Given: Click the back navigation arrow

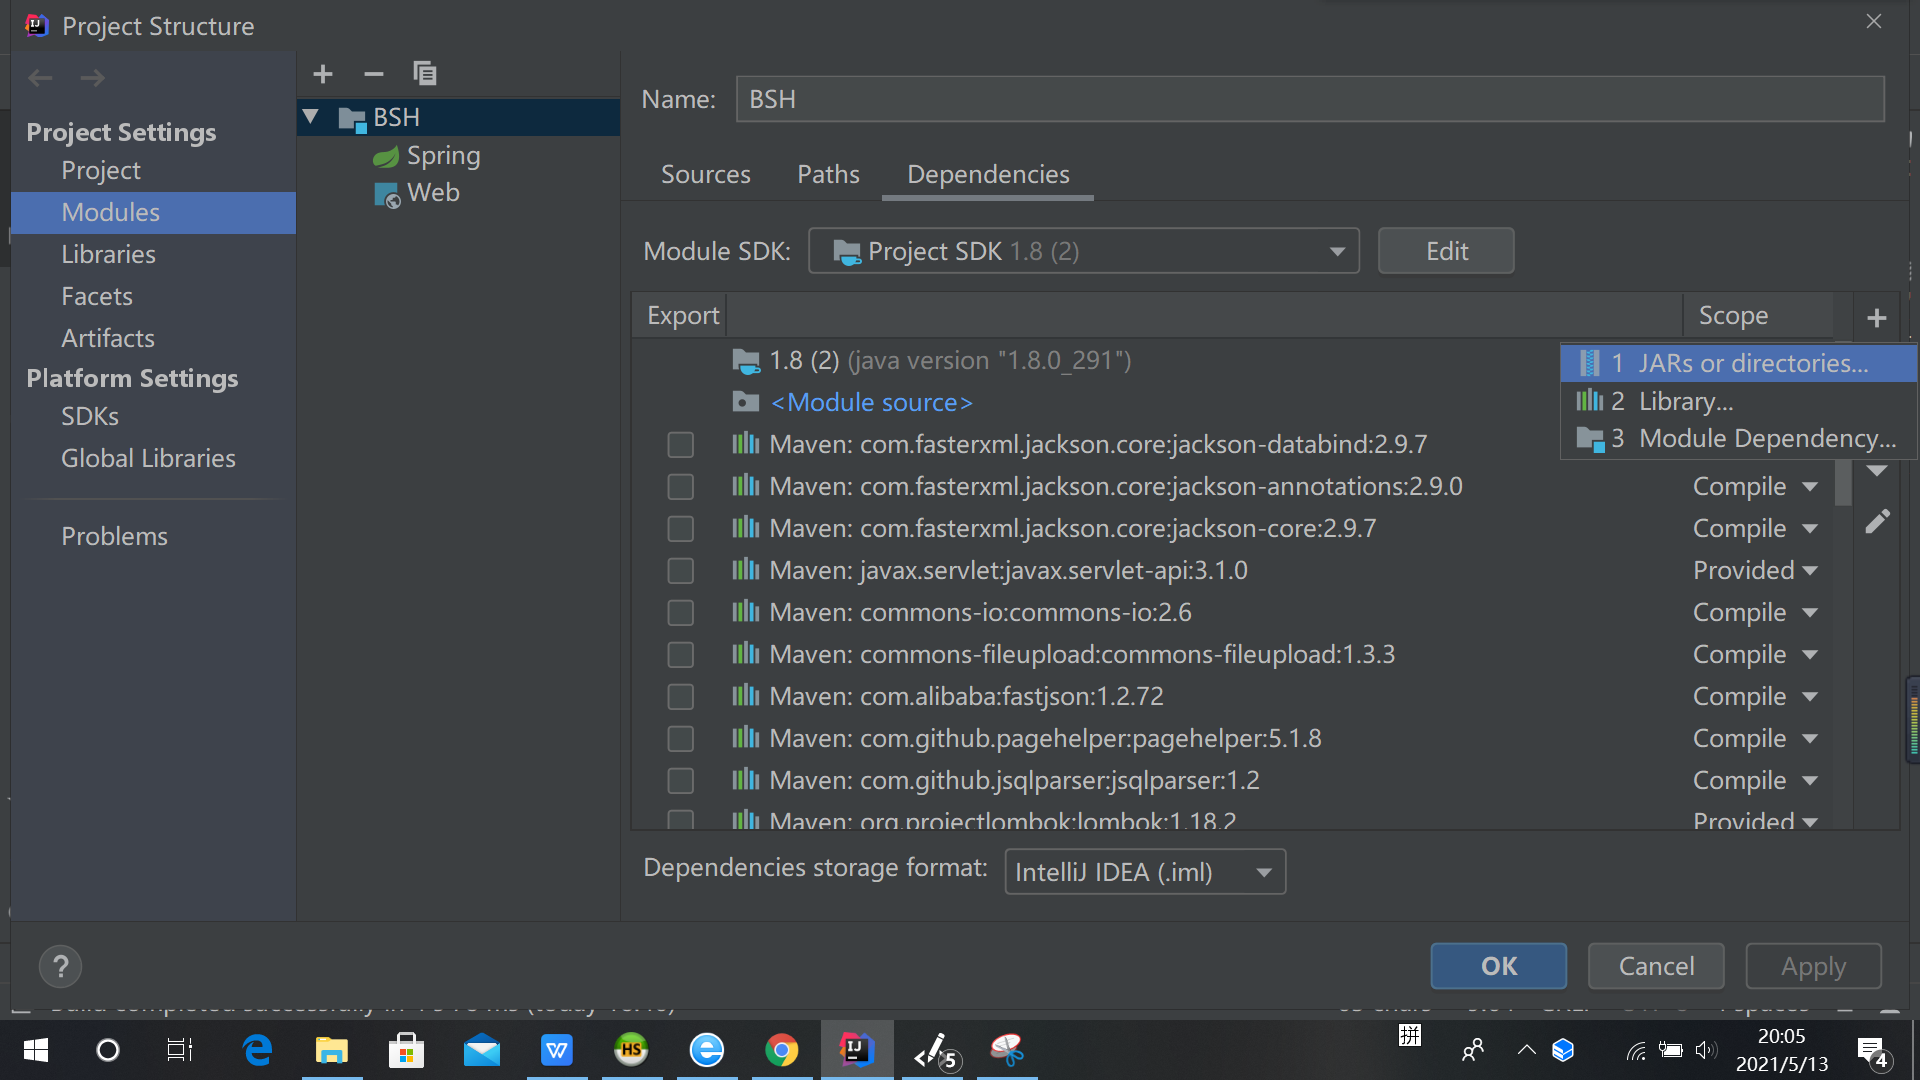Looking at the screenshot, I should (39, 77).
